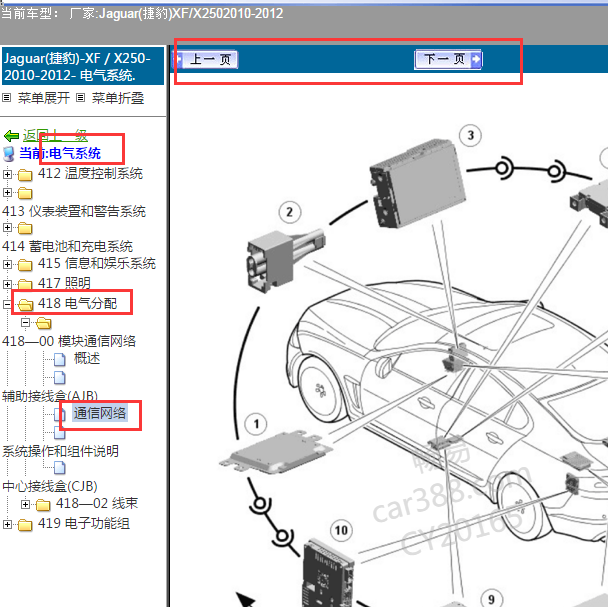Viewport: 608px width, 607px height.
Task: Expand the 415 信息和娱乐系统 node
Action: (7, 265)
